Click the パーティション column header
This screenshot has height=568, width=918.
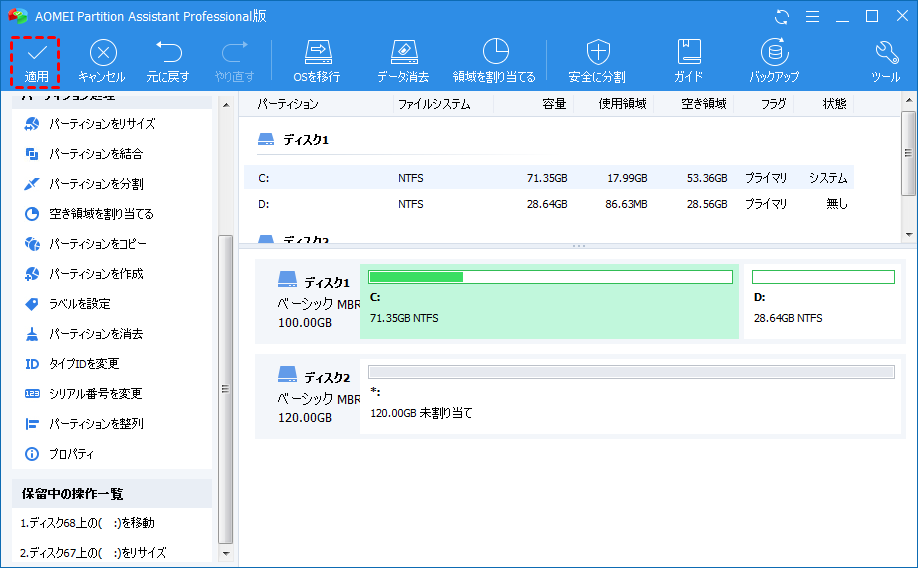(x=287, y=104)
